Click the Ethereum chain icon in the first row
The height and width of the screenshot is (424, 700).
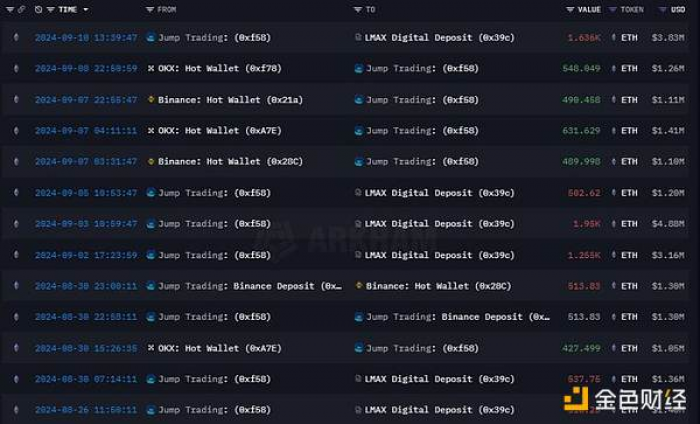pos(16,37)
